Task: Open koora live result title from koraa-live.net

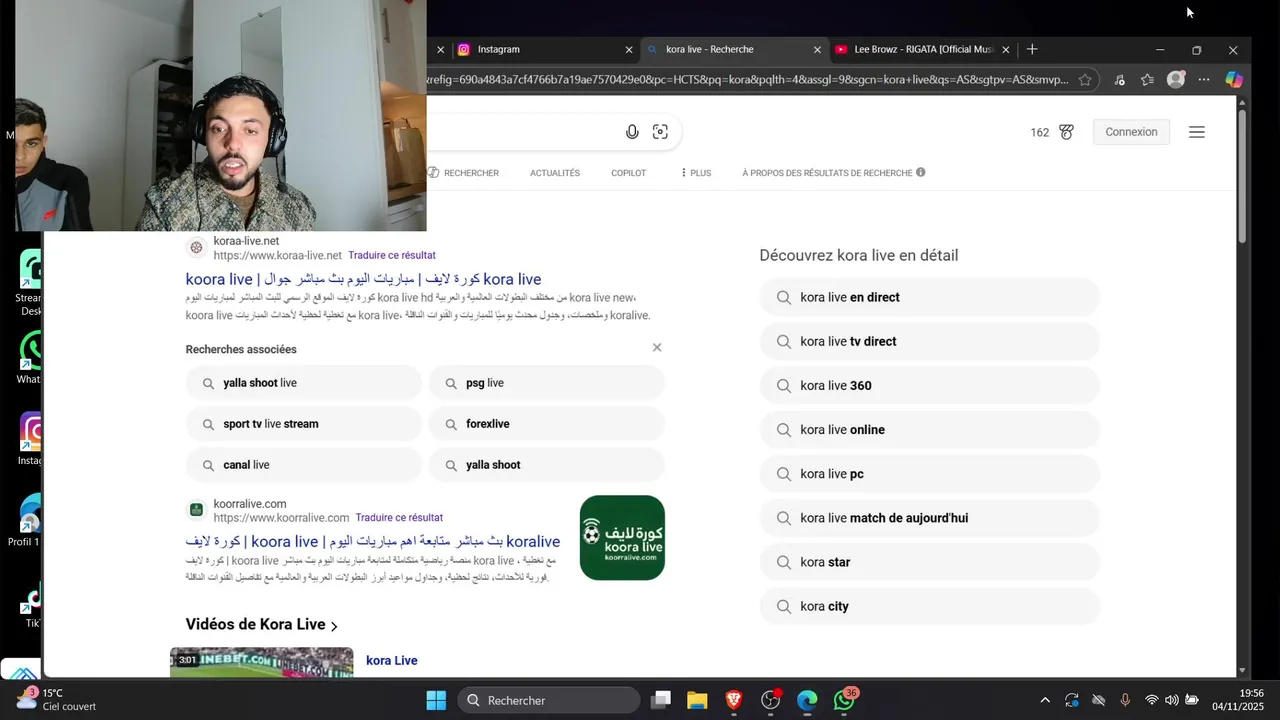Action: [363, 279]
